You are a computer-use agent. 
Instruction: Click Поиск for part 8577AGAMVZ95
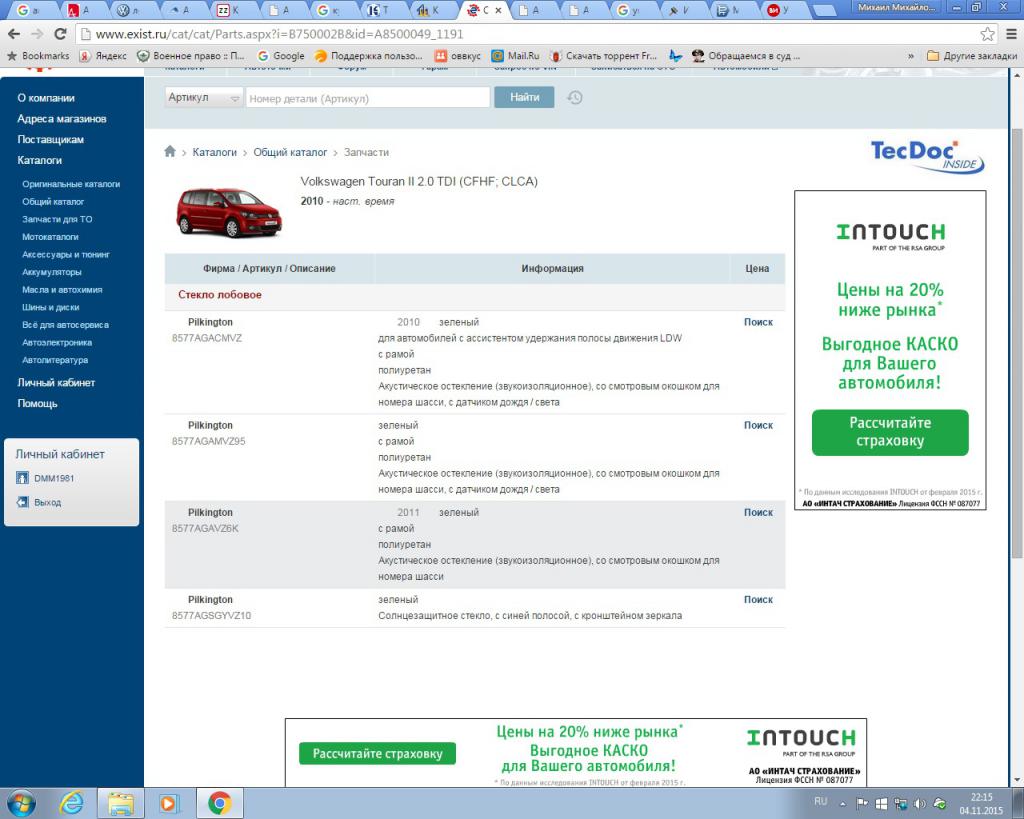click(x=758, y=425)
